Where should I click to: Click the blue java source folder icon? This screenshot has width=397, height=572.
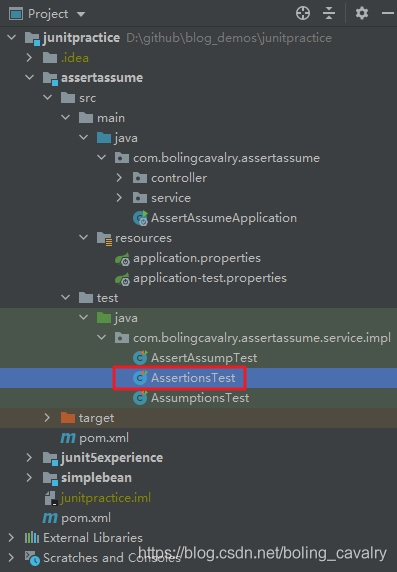click(104, 138)
